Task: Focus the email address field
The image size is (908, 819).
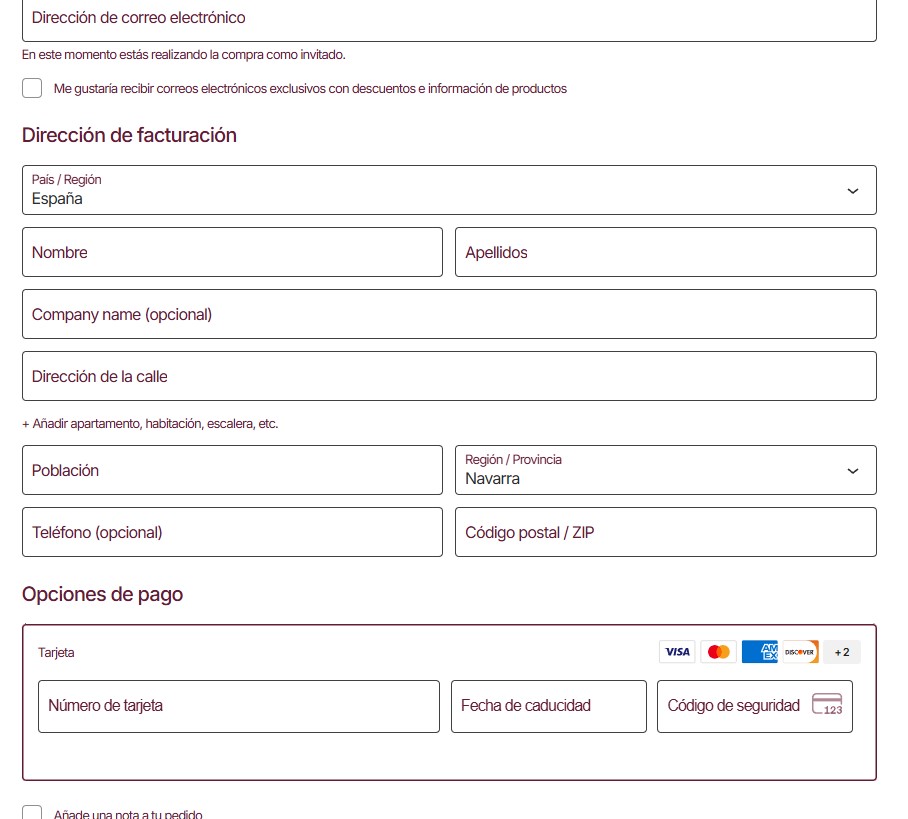Action: 449,18
